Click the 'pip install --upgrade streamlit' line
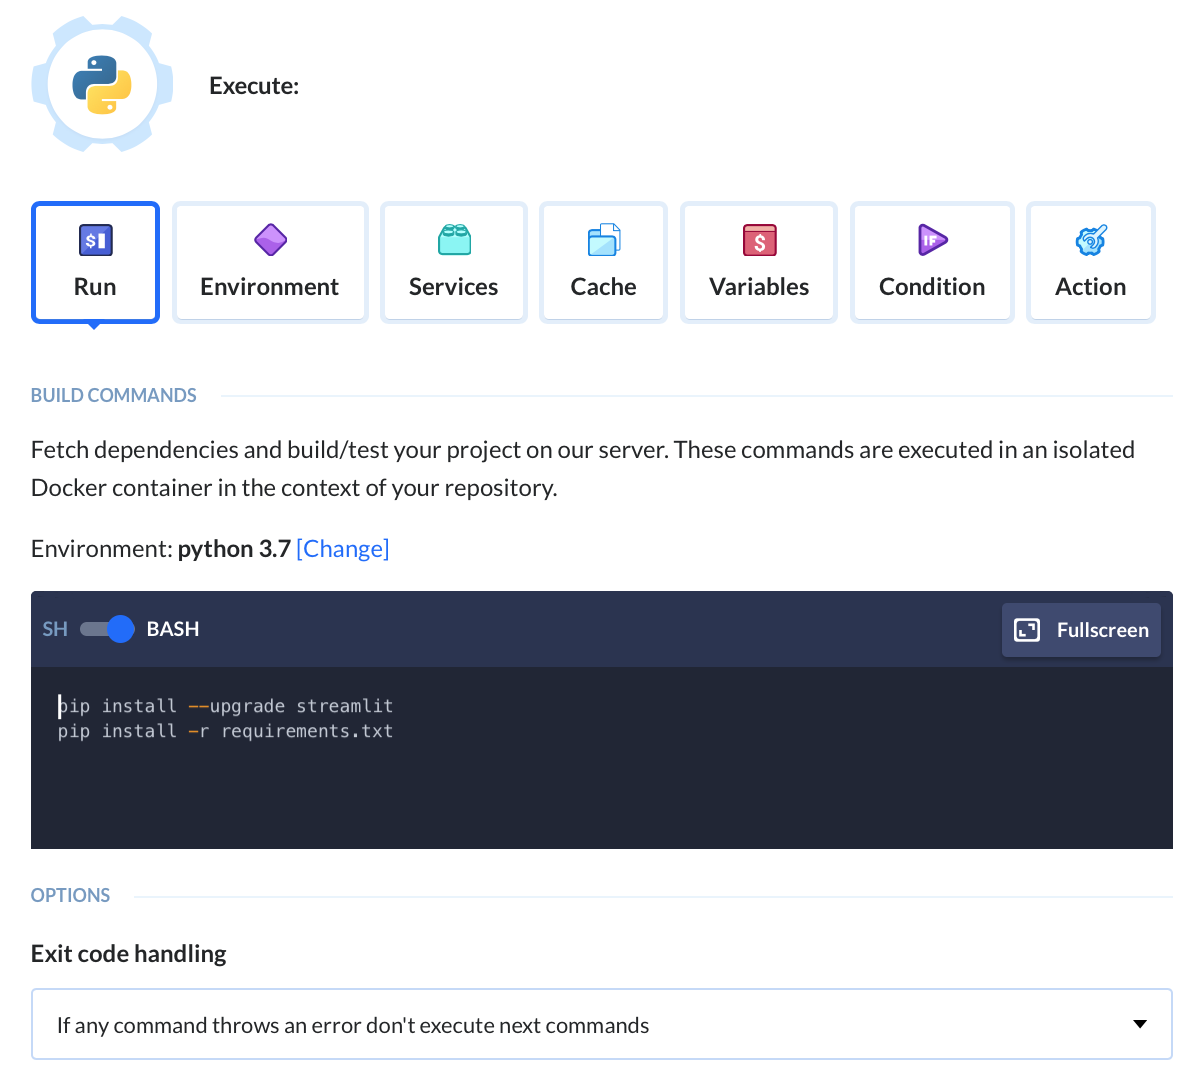 coord(225,706)
